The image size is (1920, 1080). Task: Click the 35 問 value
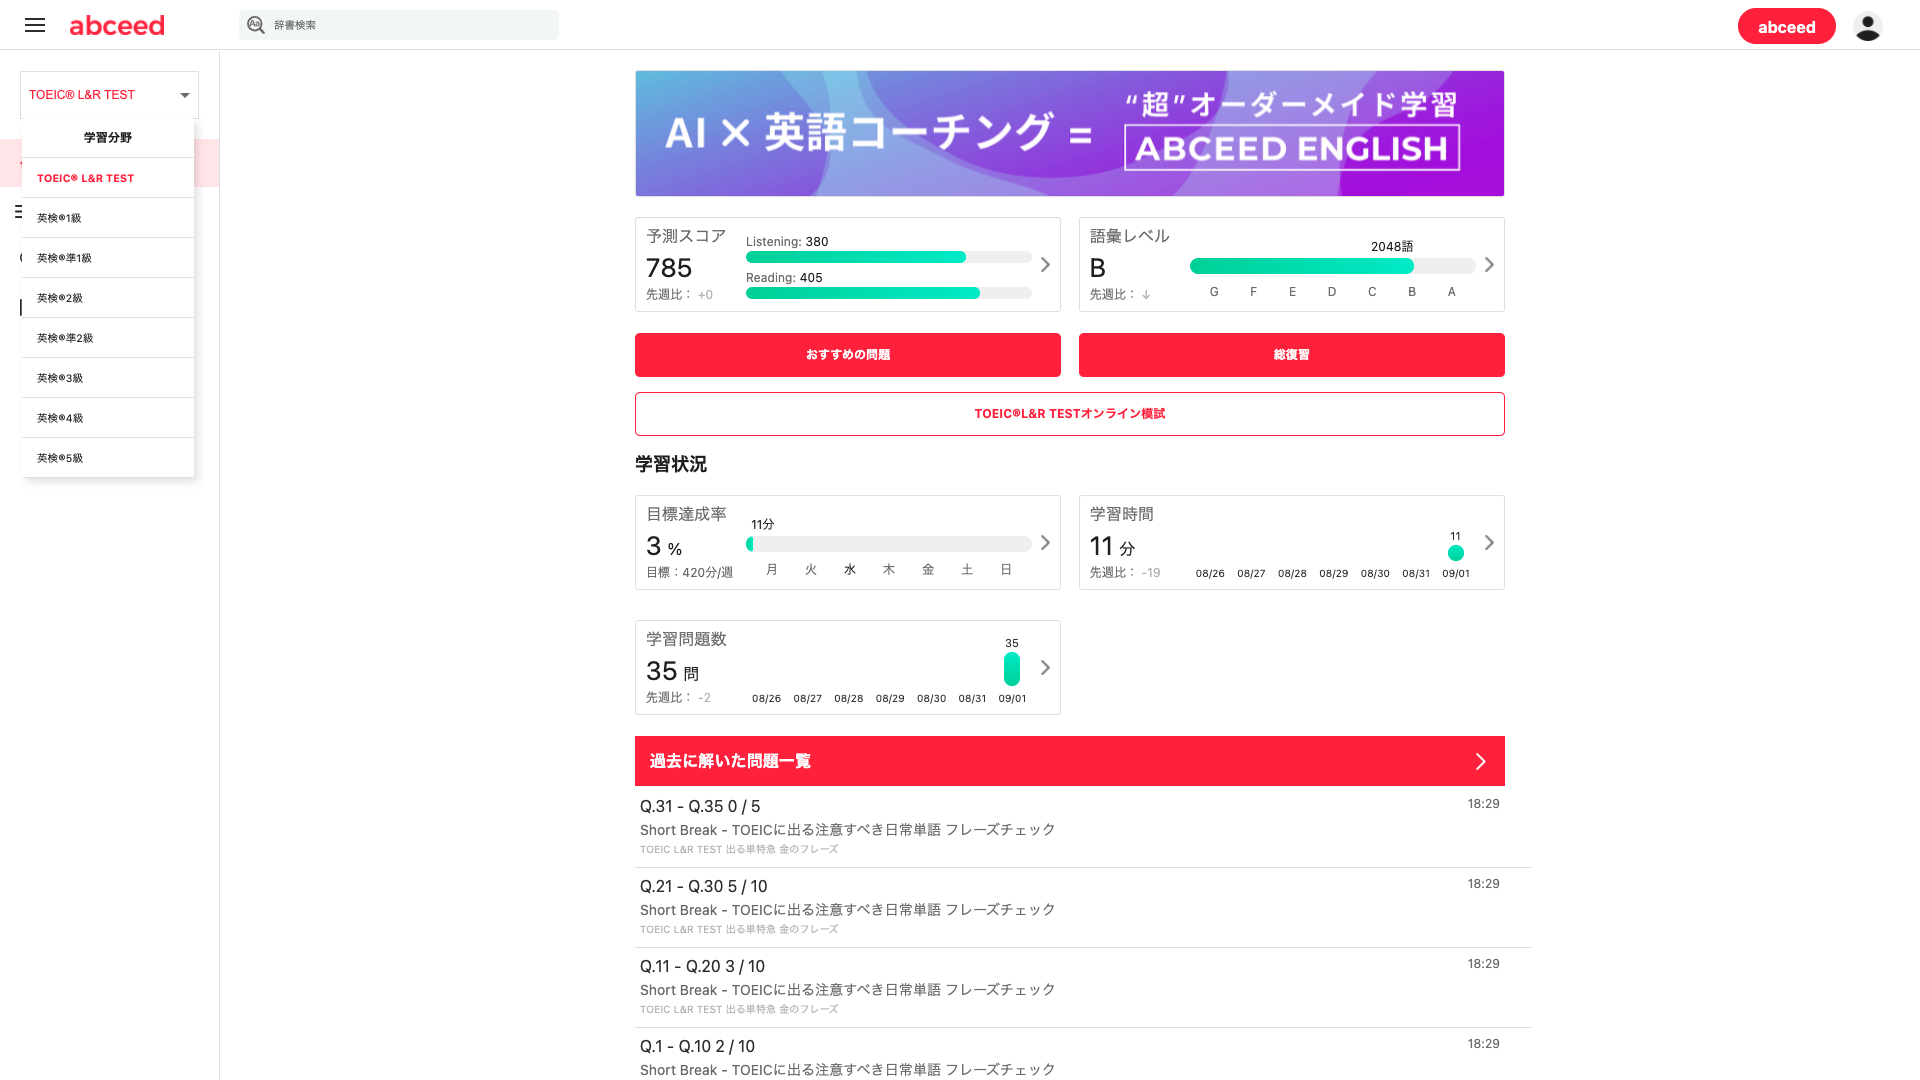coord(672,671)
